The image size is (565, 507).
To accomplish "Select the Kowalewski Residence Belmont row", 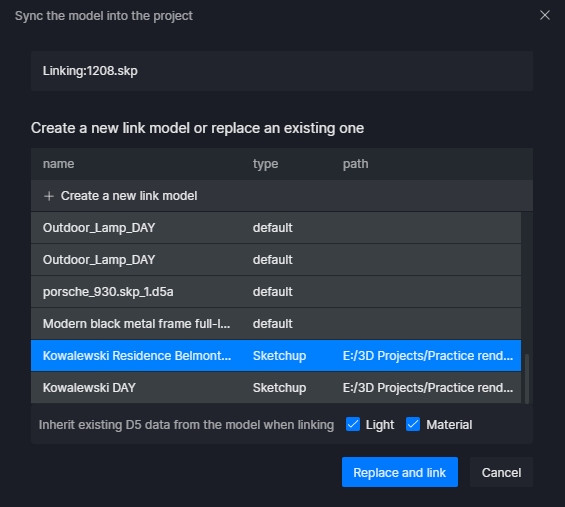I will (276, 356).
